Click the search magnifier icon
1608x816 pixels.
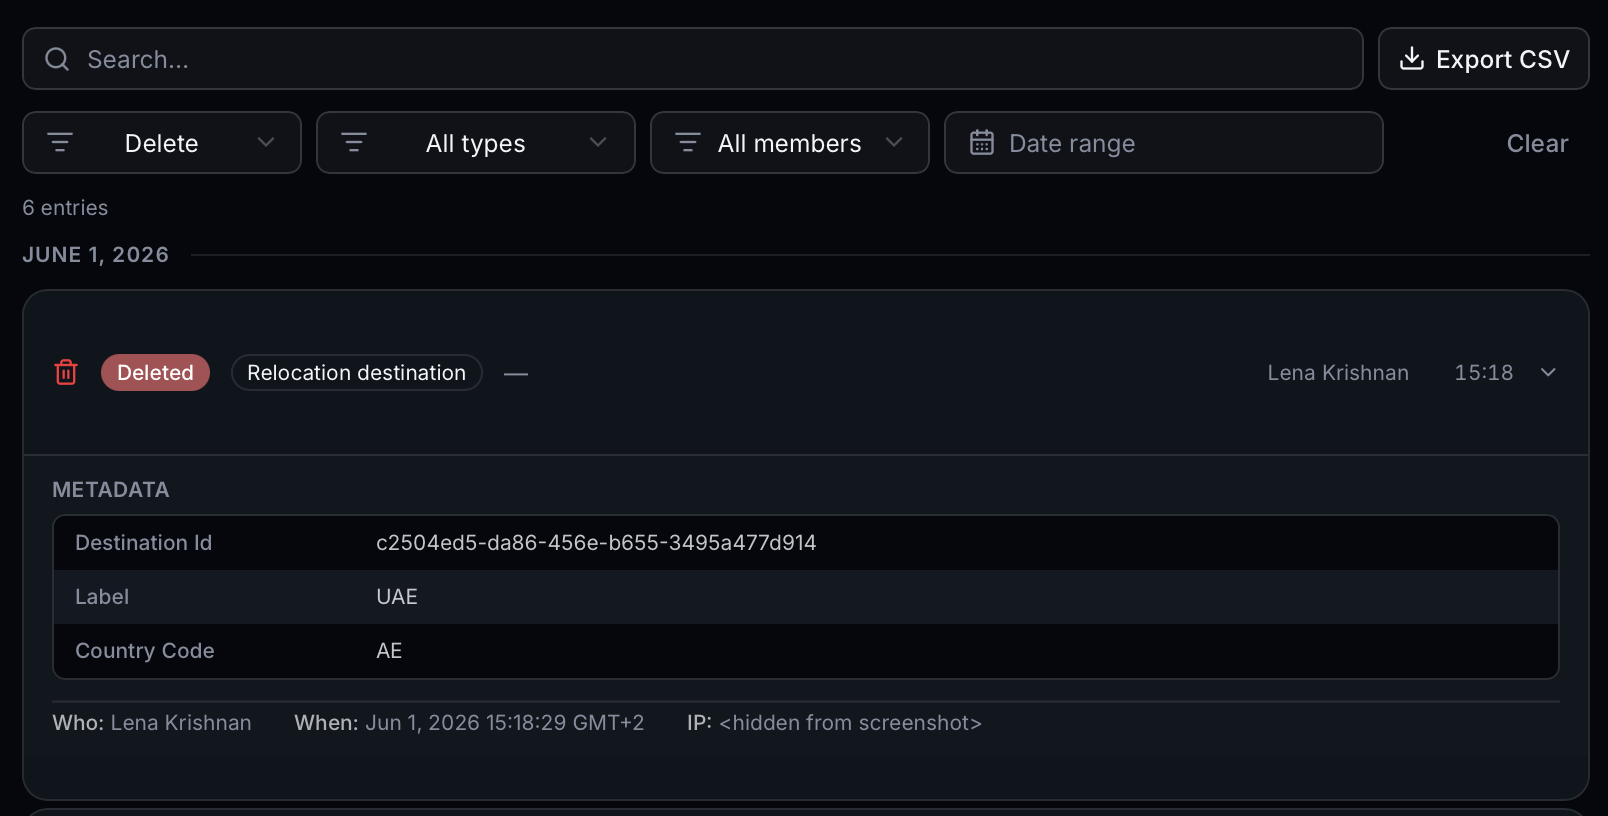point(57,59)
